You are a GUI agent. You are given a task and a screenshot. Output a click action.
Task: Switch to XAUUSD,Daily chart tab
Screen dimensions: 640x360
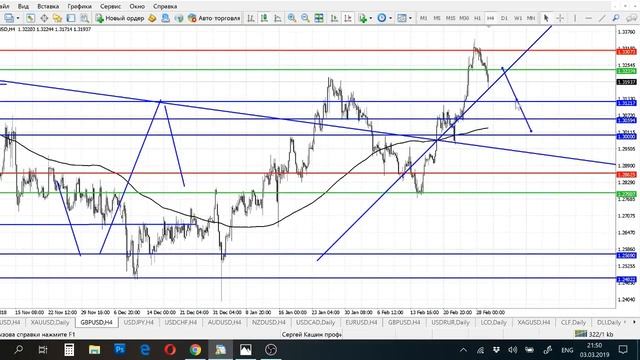click(x=50, y=322)
